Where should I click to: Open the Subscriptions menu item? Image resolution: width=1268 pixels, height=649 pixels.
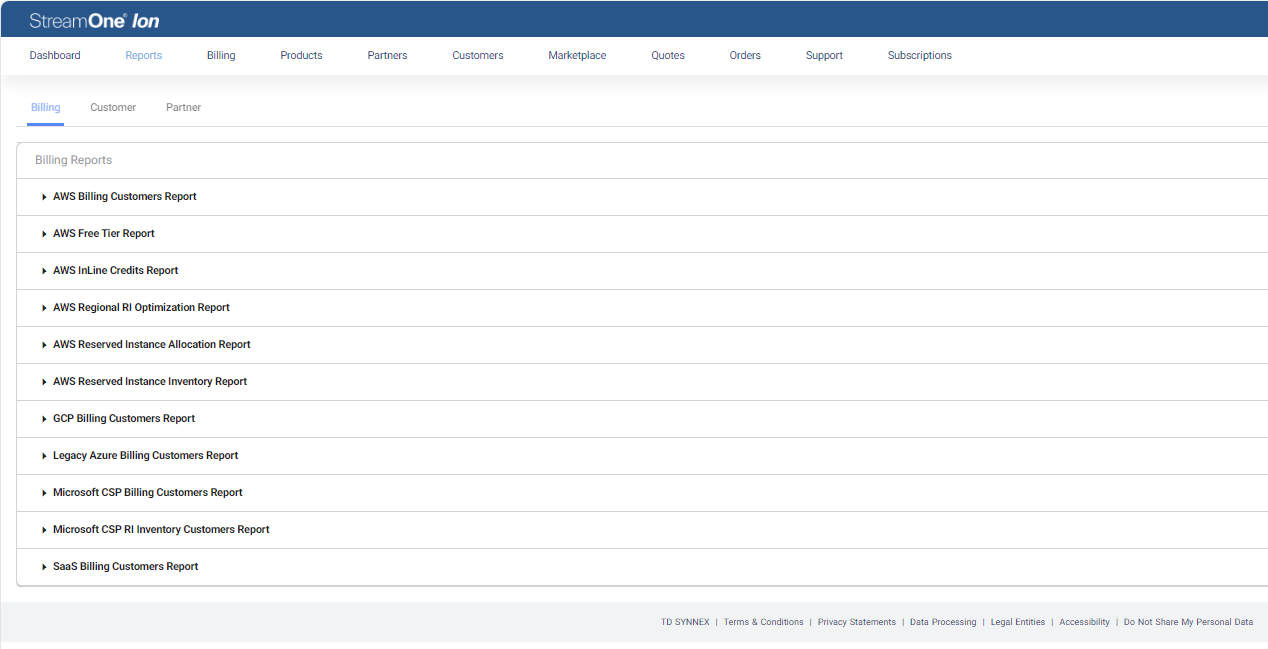(x=919, y=56)
